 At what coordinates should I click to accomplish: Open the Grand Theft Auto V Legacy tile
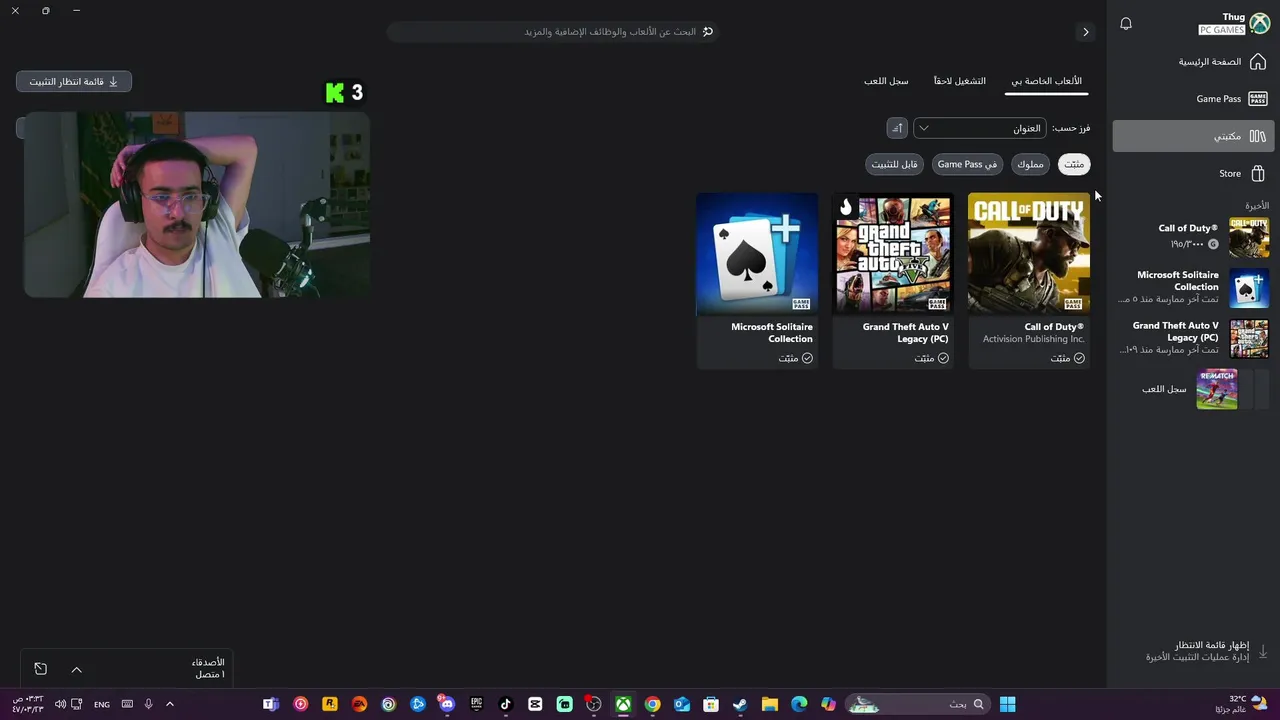tap(893, 280)
